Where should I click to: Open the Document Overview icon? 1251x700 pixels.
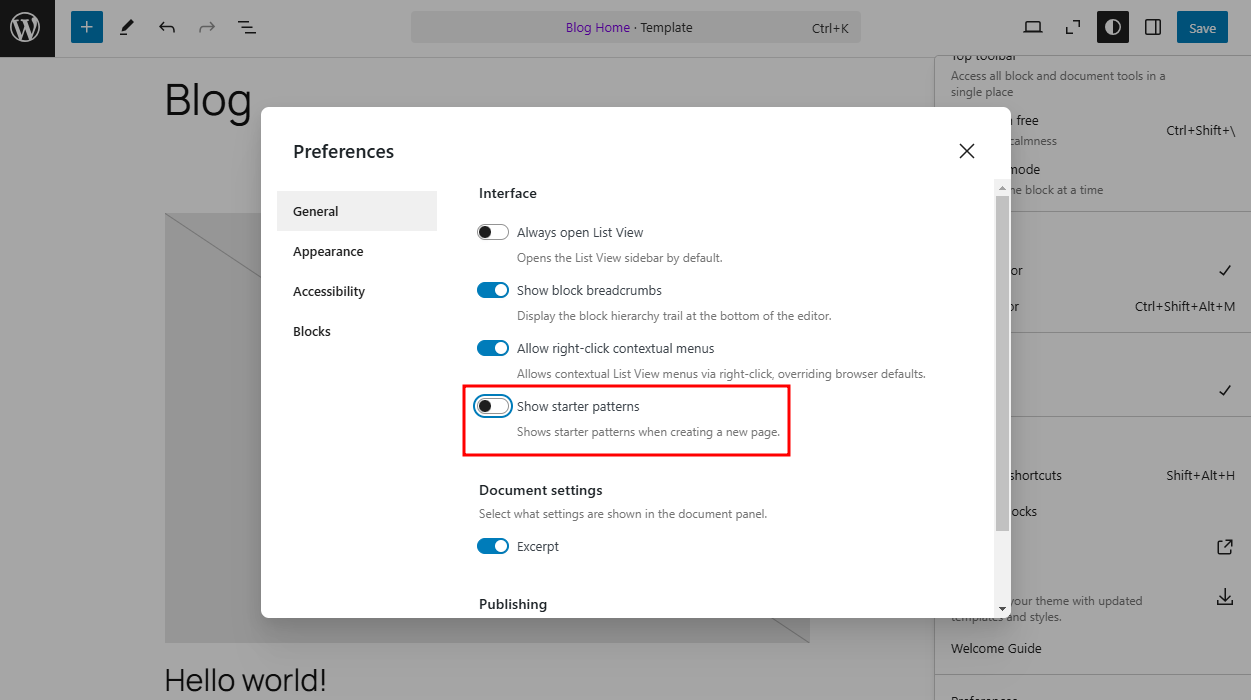(x=246, y=27)
